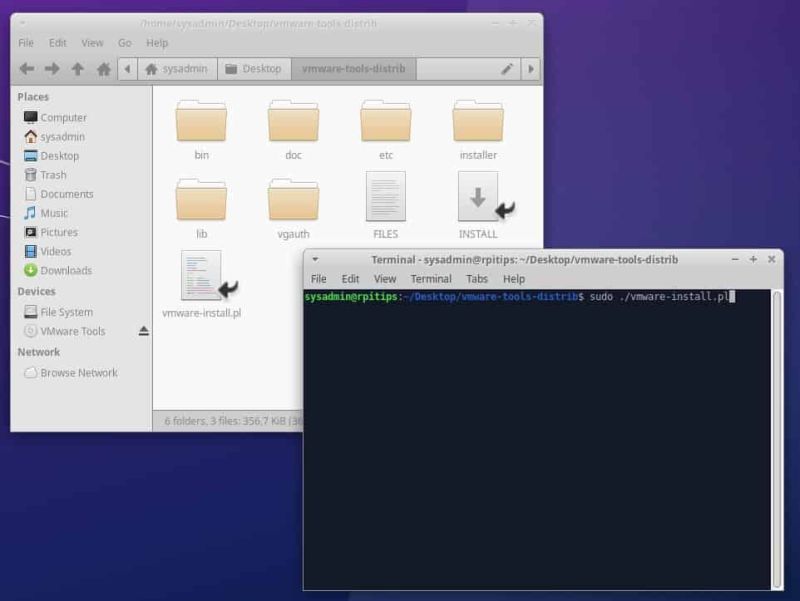800x601 pixels.
Task: Click the Home icon in toolbar
Action: tap(104, 69)
